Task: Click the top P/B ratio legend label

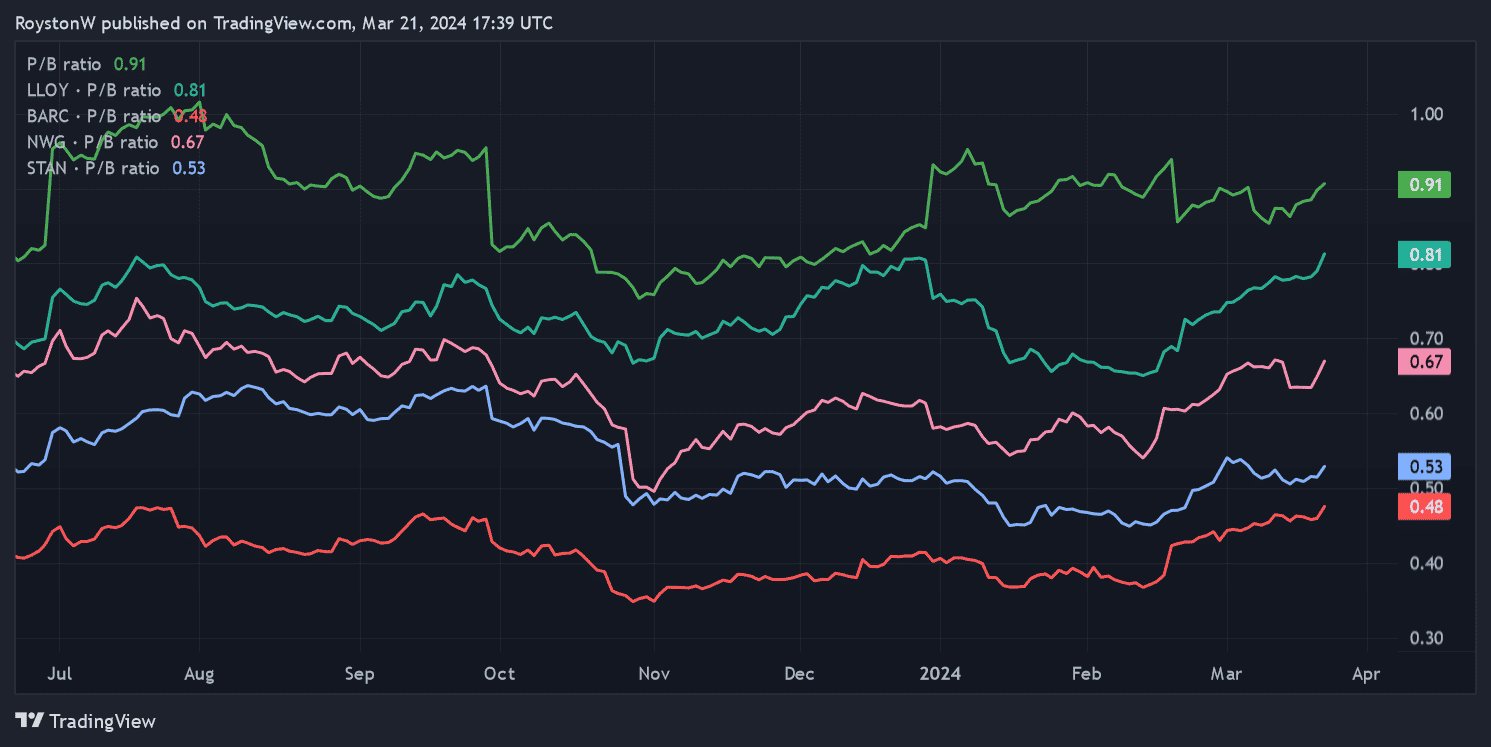Action: [86, 64]
